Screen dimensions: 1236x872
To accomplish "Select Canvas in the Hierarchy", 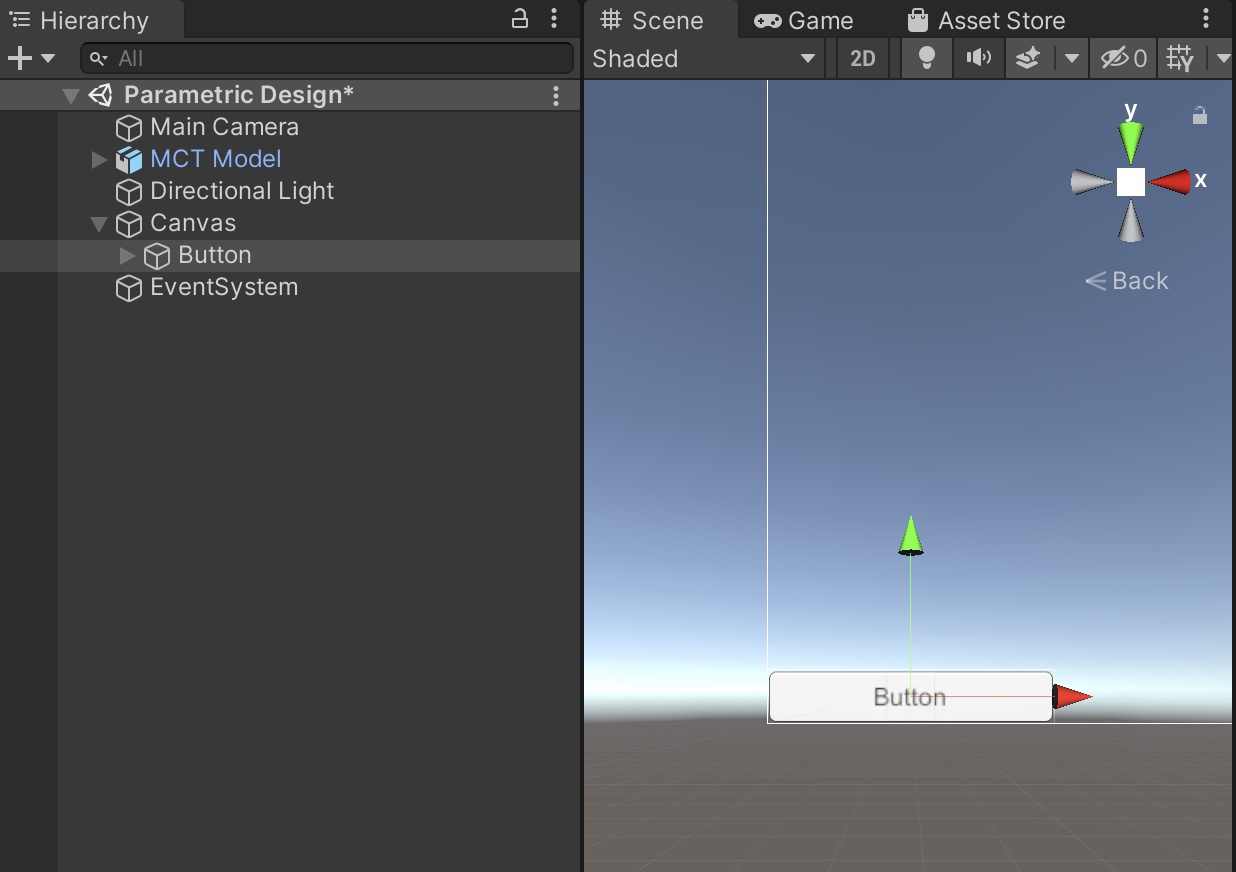I will (x=193, y=223).
